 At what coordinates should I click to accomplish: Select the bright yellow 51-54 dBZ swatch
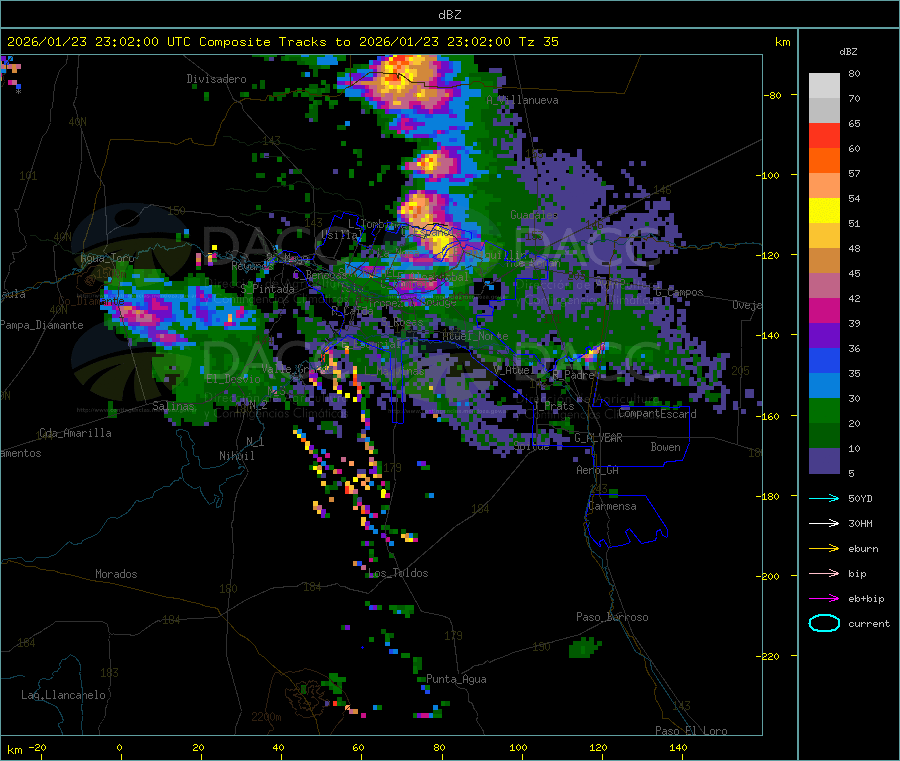(824, 211)
